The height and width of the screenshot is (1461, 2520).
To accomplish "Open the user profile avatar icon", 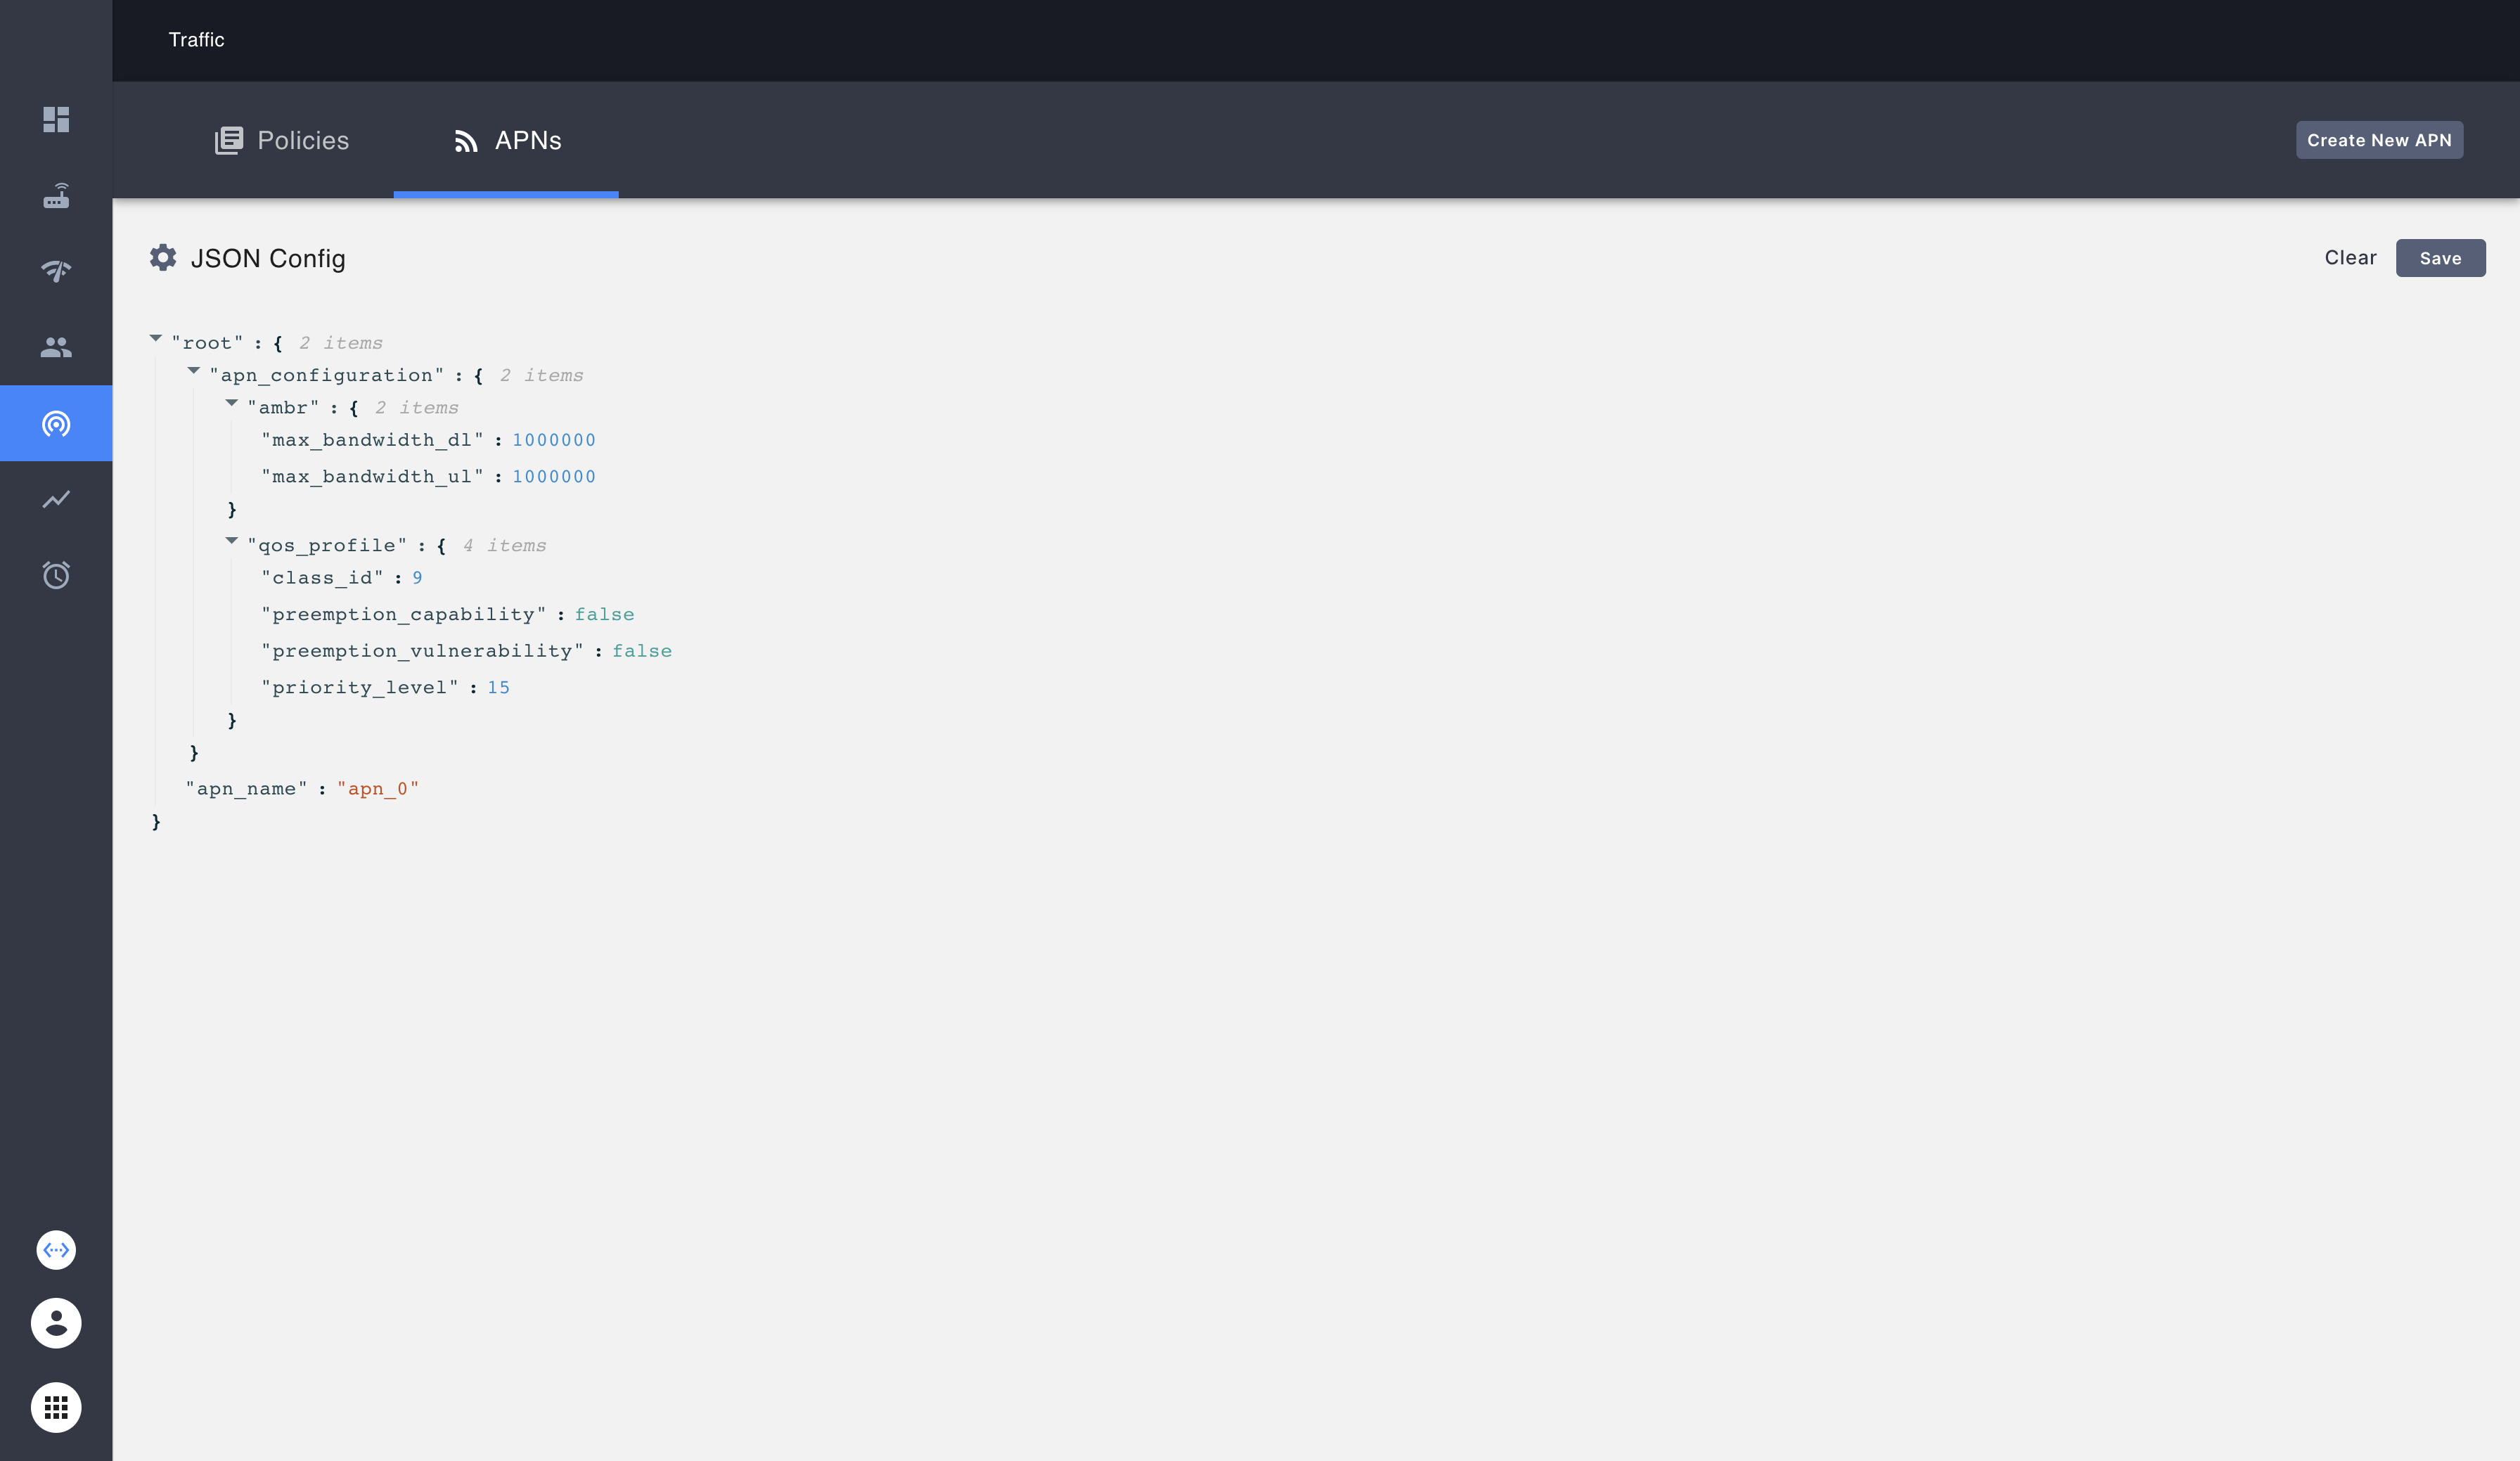I will click(56, 1323).
